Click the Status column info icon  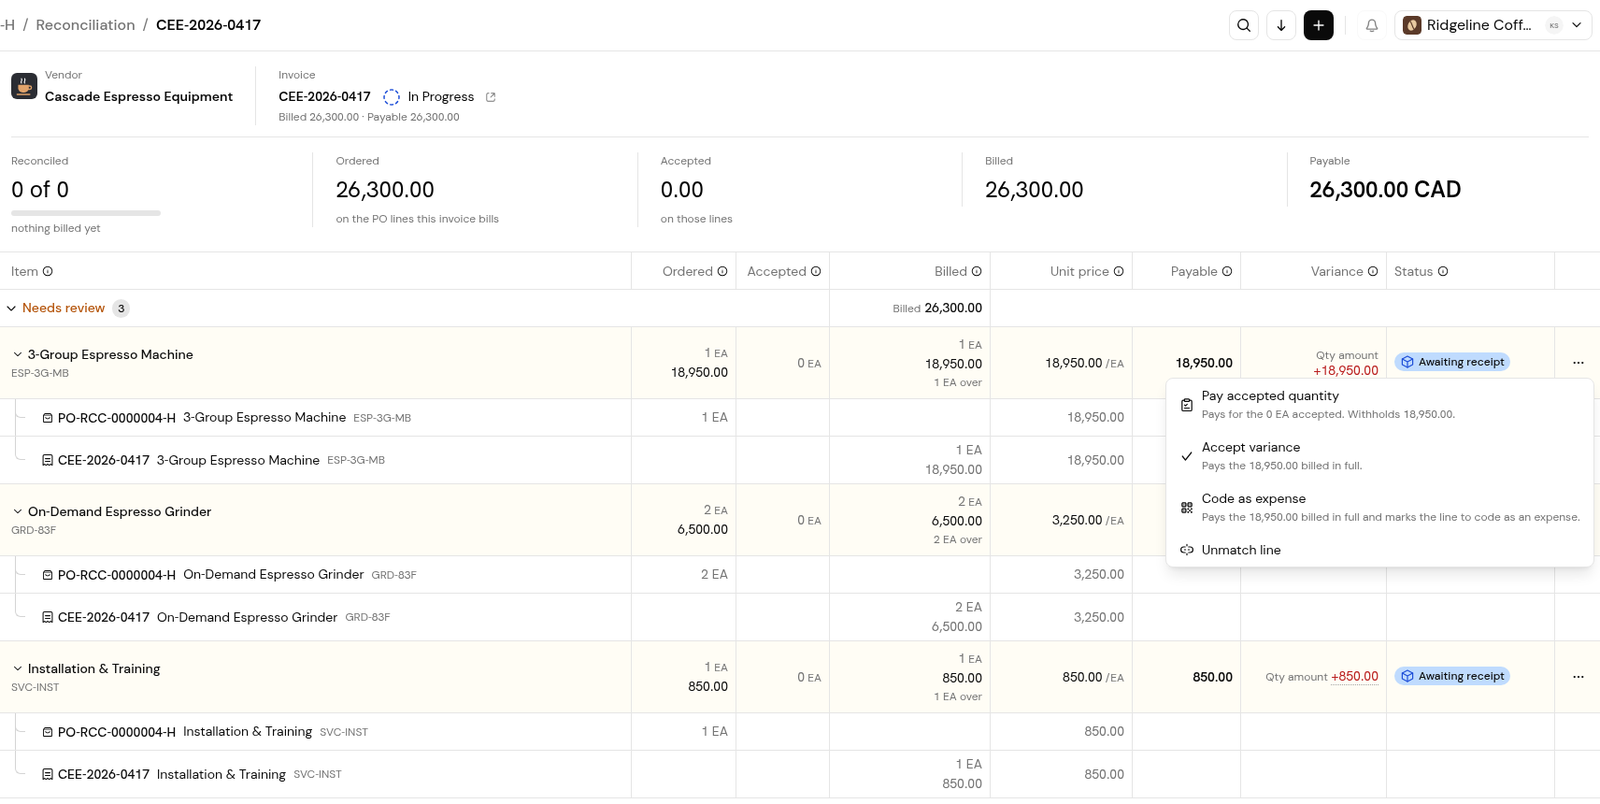[x=1443, y=271]
